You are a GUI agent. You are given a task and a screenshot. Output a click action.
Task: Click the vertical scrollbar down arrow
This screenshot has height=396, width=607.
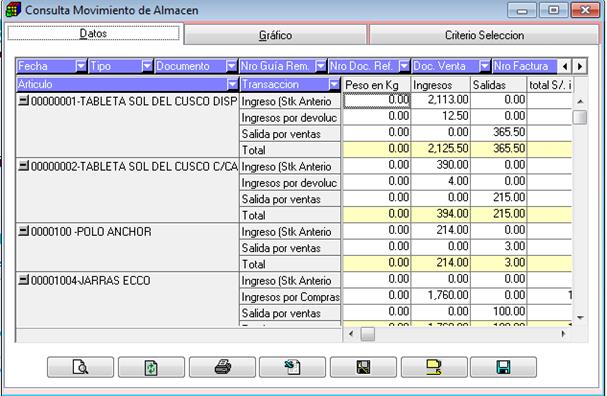pos(580,317)
